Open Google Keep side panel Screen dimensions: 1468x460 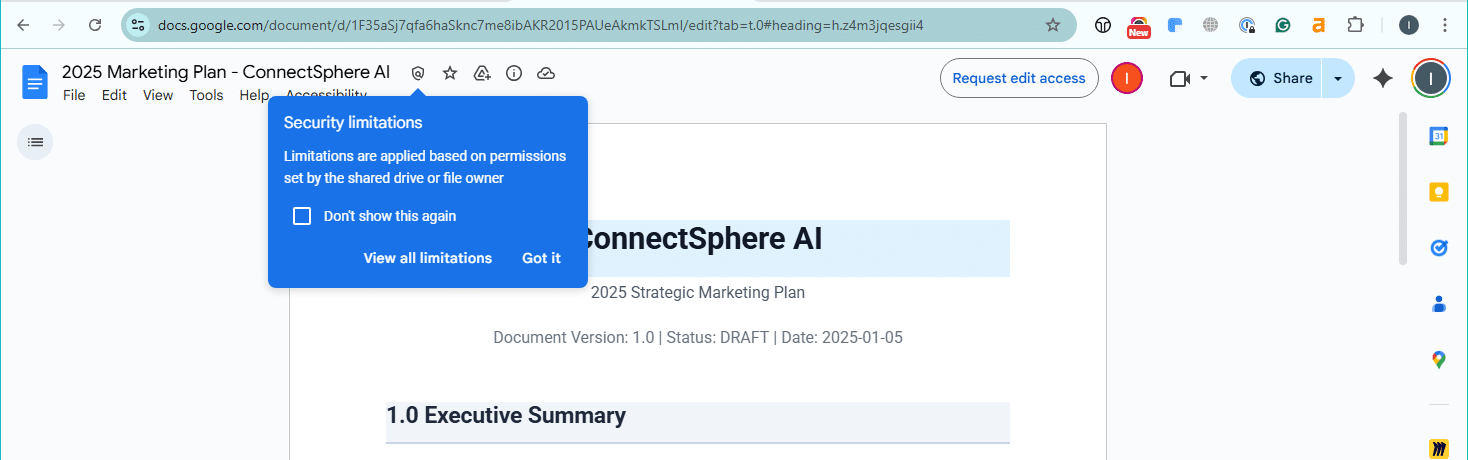click(x=1439, y=192)
